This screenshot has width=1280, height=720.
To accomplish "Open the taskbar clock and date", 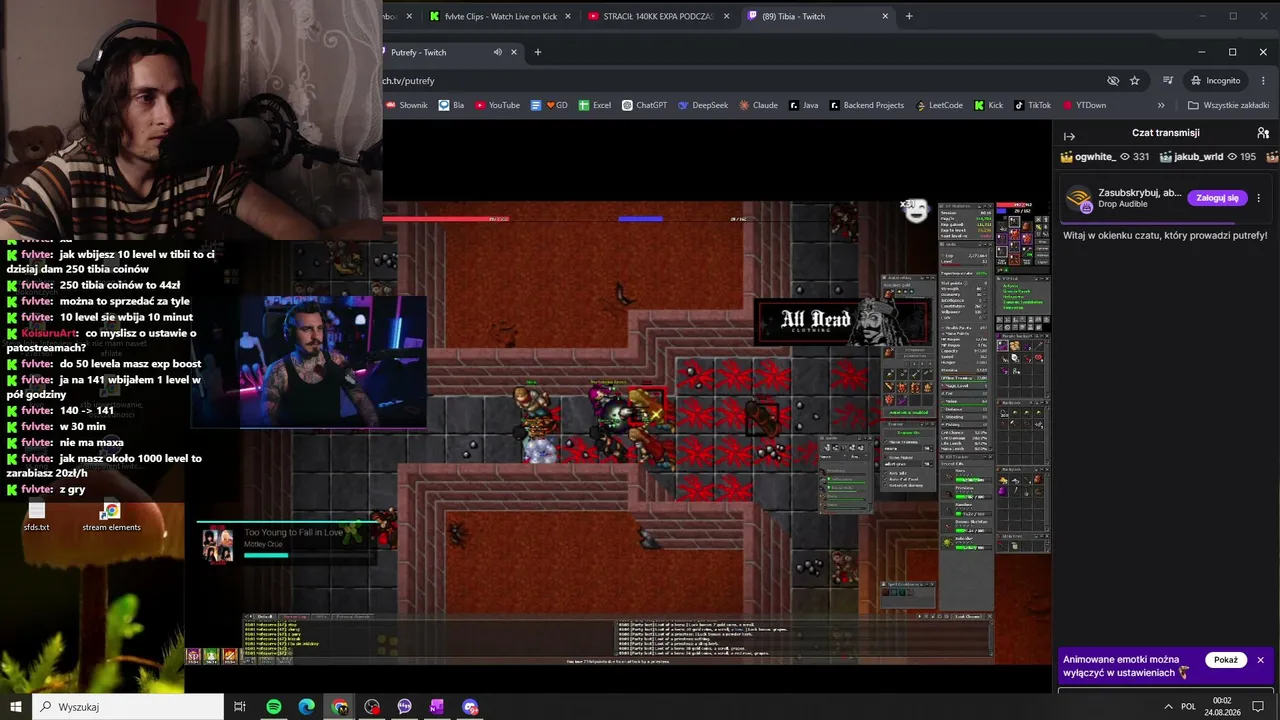I will pyautogui.click(x=1222, y=707).
